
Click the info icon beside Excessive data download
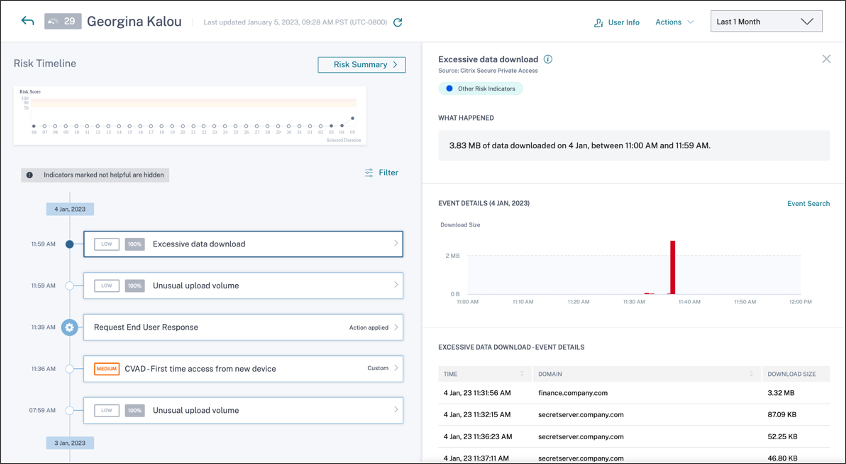coord(548,60)
